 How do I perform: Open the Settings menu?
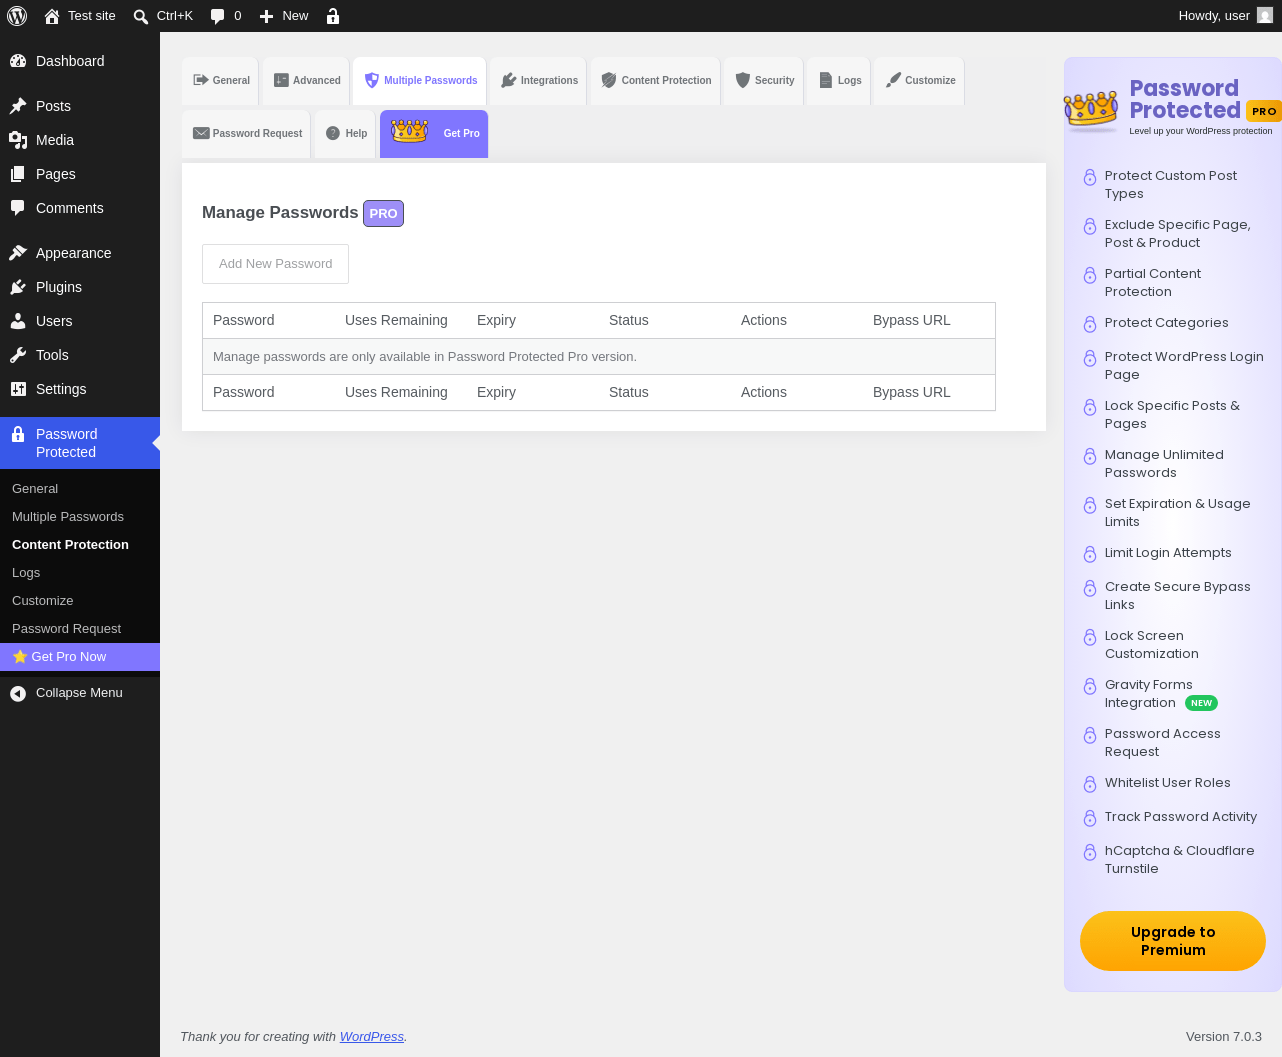click(80, 389)
